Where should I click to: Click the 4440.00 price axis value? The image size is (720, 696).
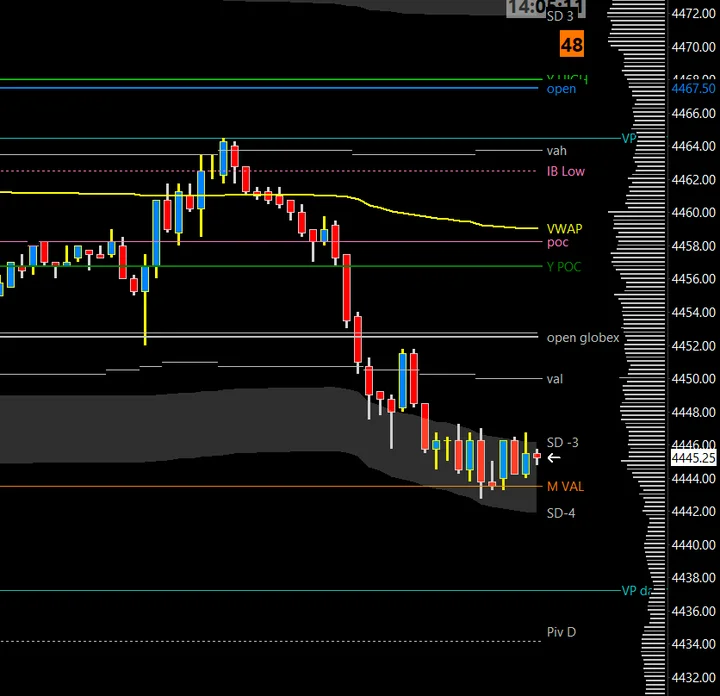tap(693, 545)
